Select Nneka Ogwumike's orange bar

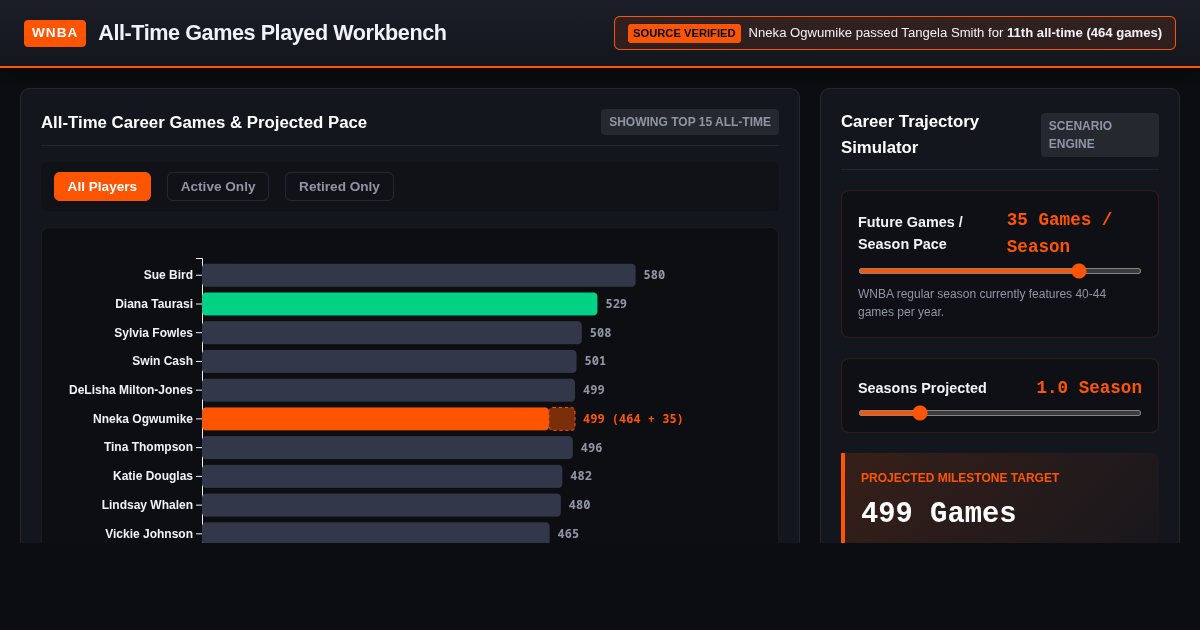click(376, 419)
